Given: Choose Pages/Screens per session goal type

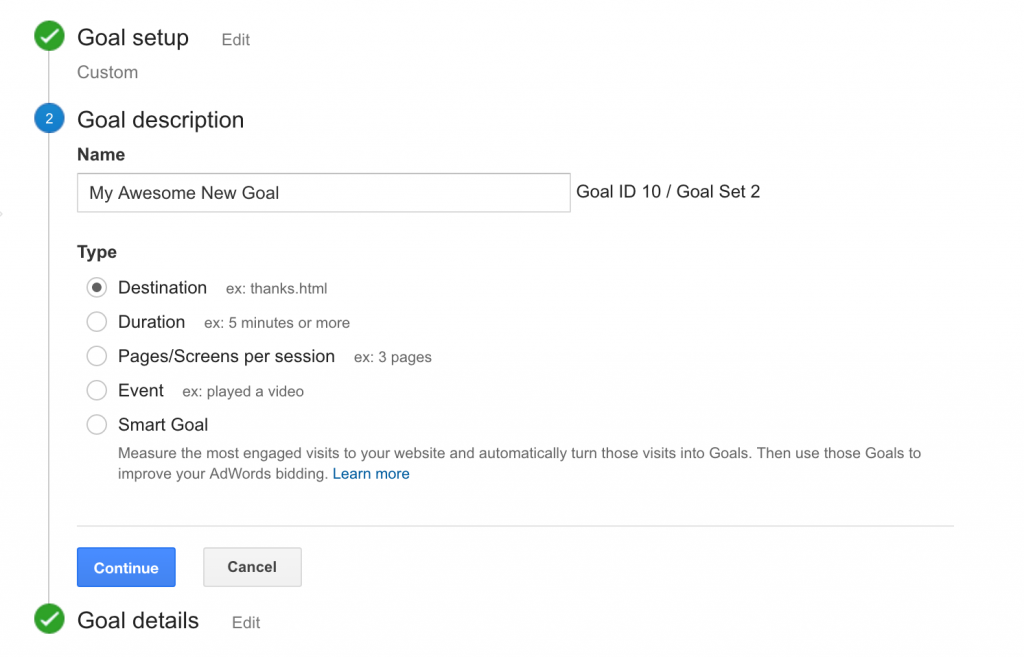Looking at the screenshot, I should [97, 356].
